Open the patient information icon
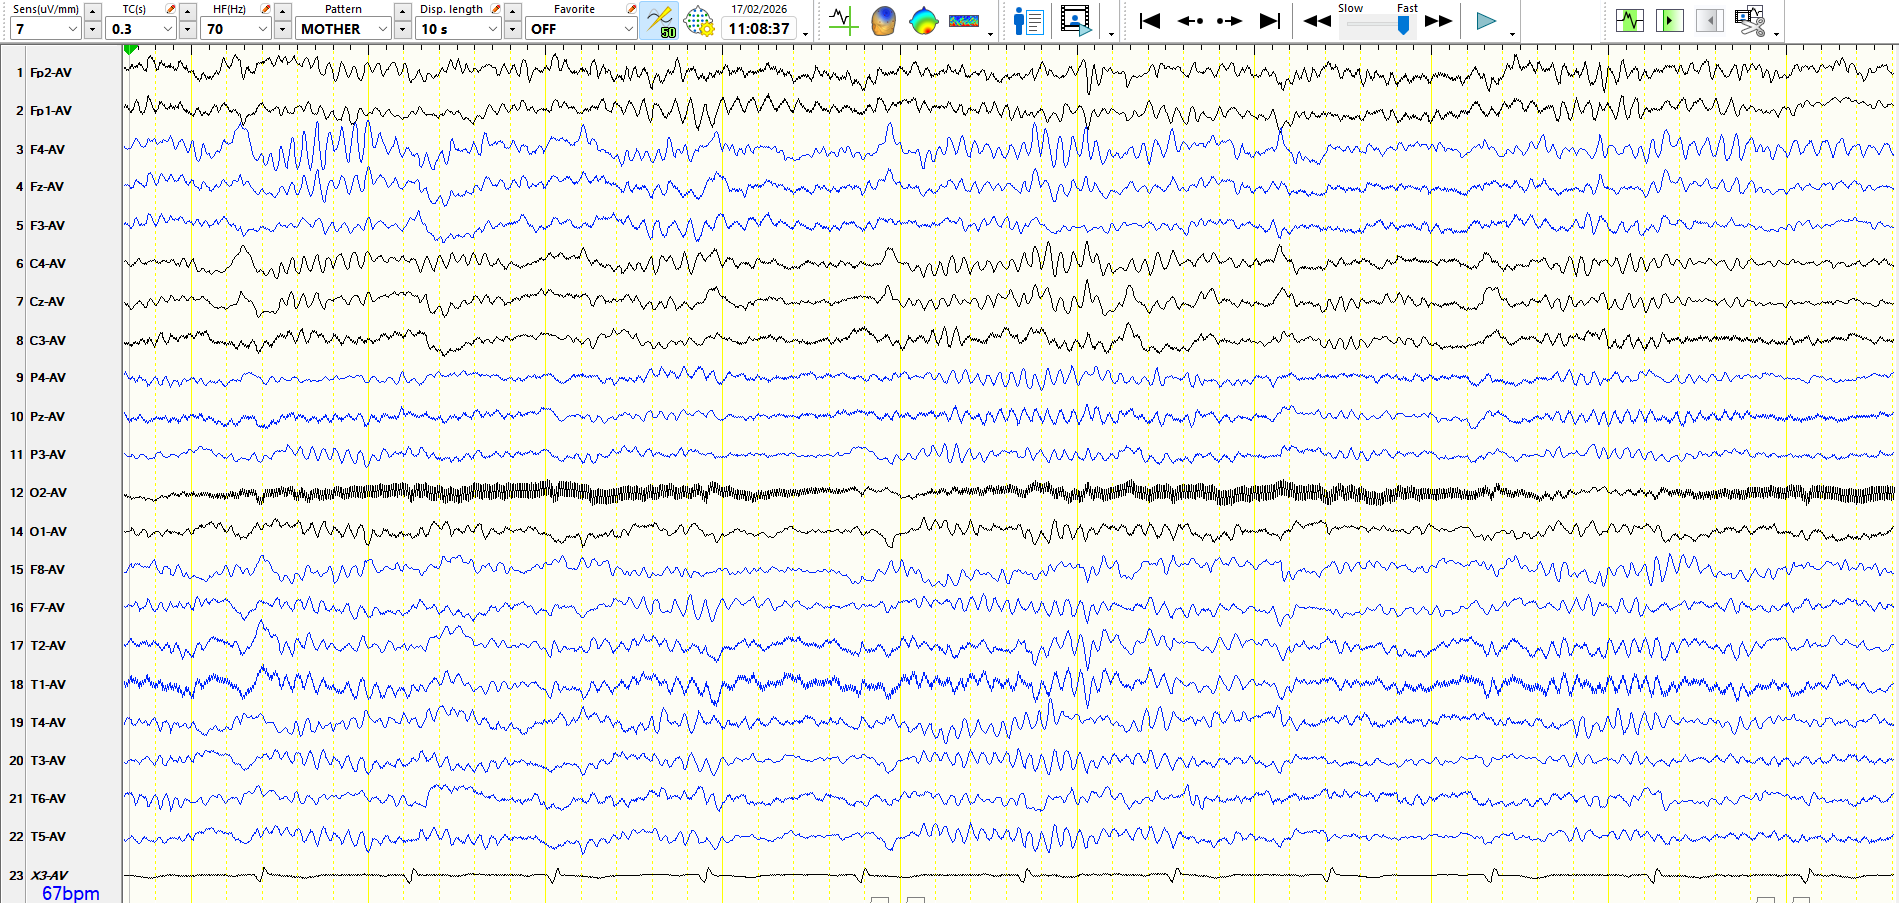 [x=1028, y=21]
